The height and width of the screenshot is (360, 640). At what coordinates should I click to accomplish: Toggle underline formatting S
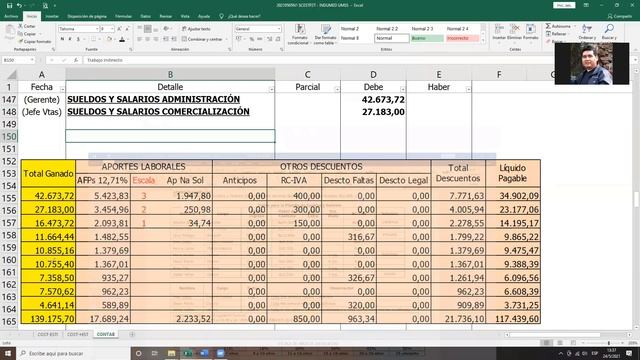(x=78, y=40)
